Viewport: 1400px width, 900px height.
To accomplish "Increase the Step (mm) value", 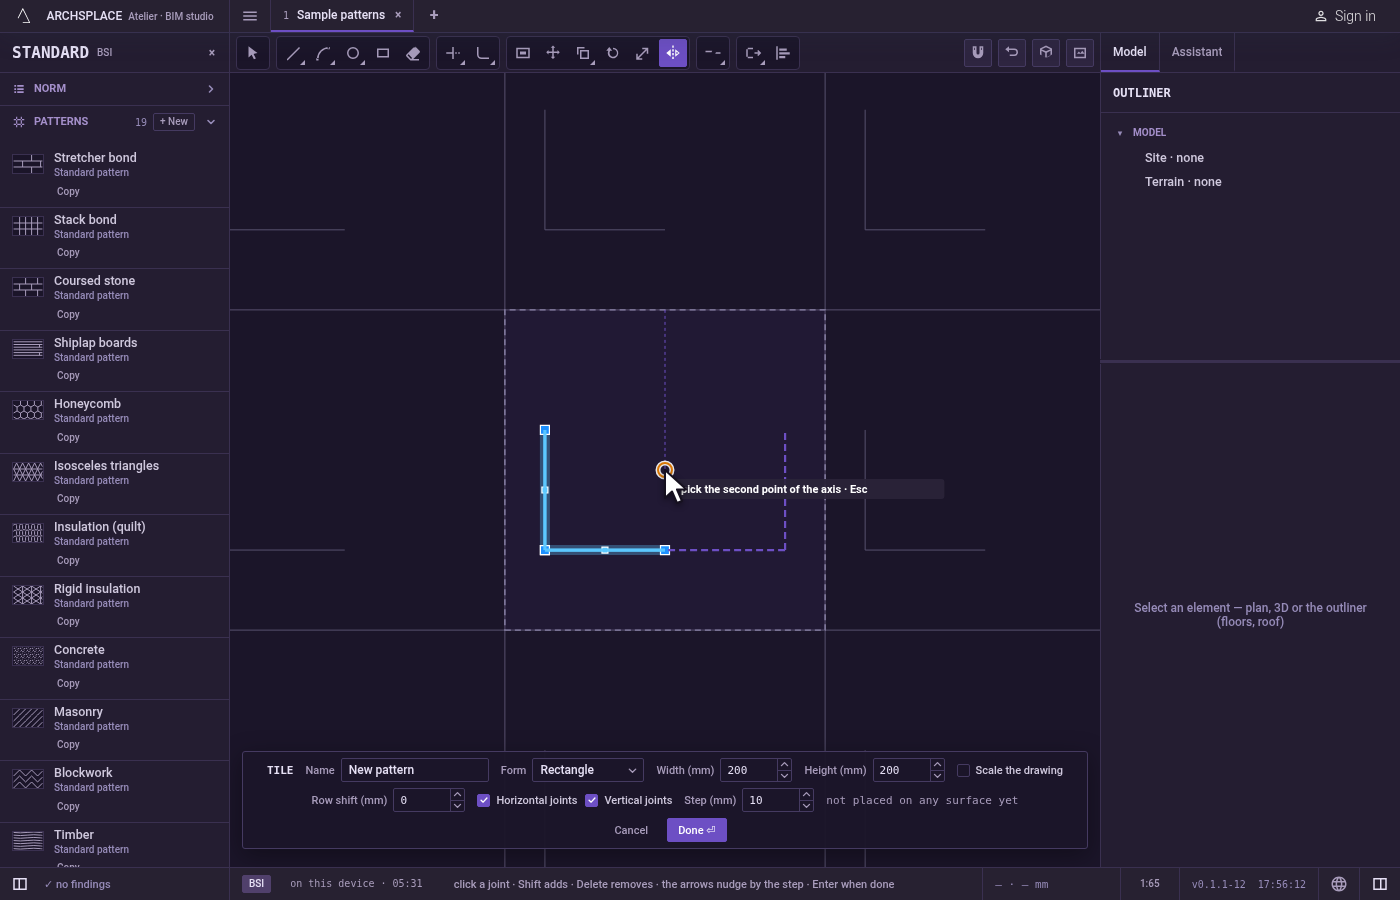I will [x=806, y=795].
